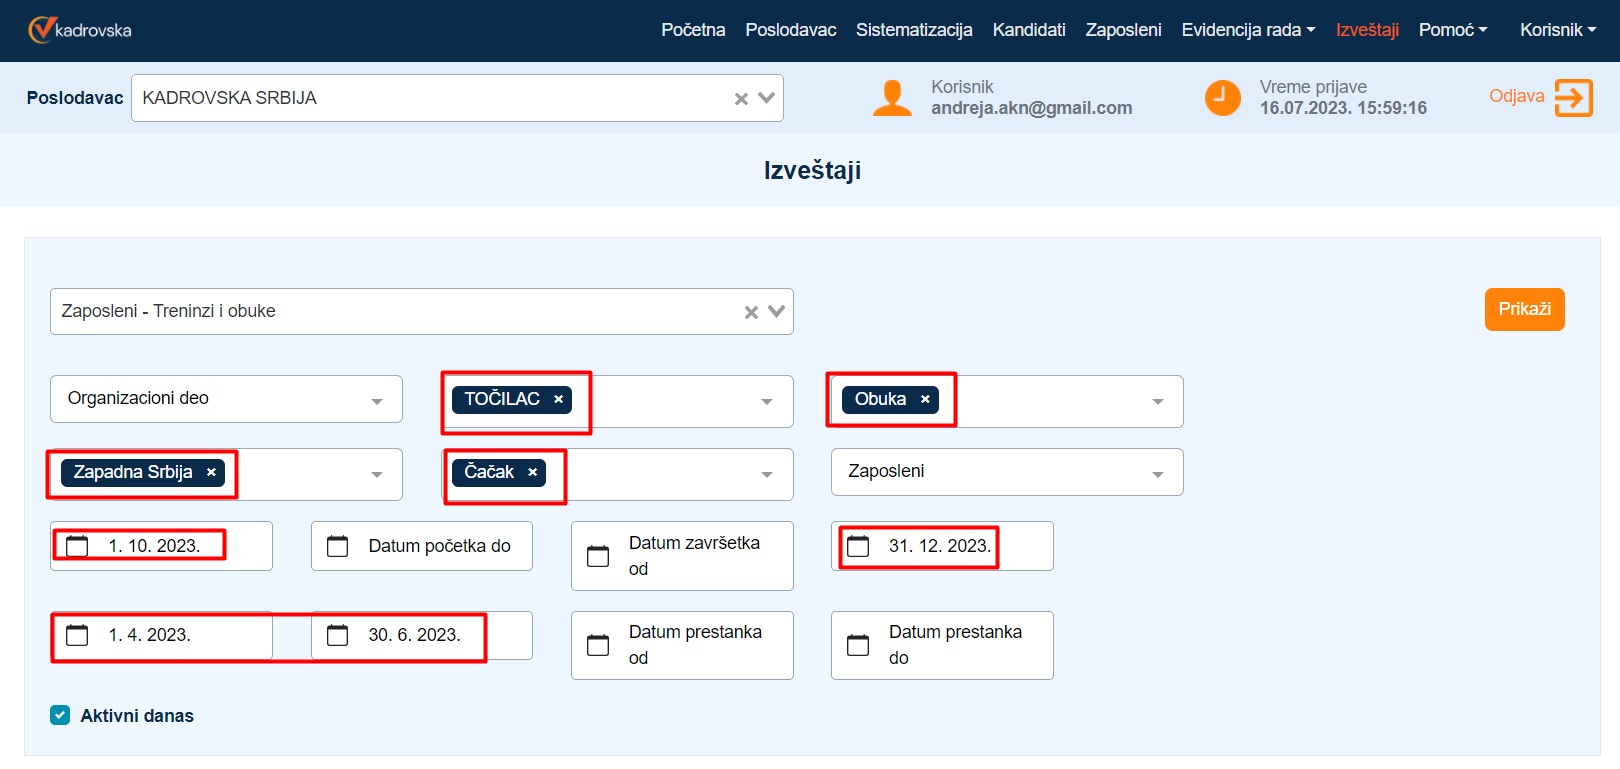This screenshot has height=769, width=1620.
Task: Remove the TOČILAC tag with its x
Action: 558,399
